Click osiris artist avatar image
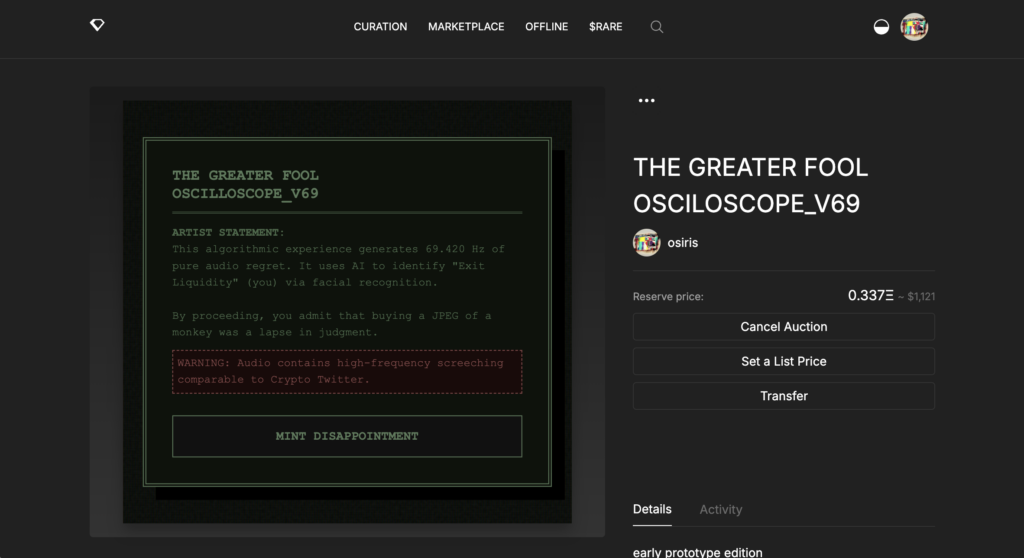This screenshot has width=1024, height=558. coord(646,243)
